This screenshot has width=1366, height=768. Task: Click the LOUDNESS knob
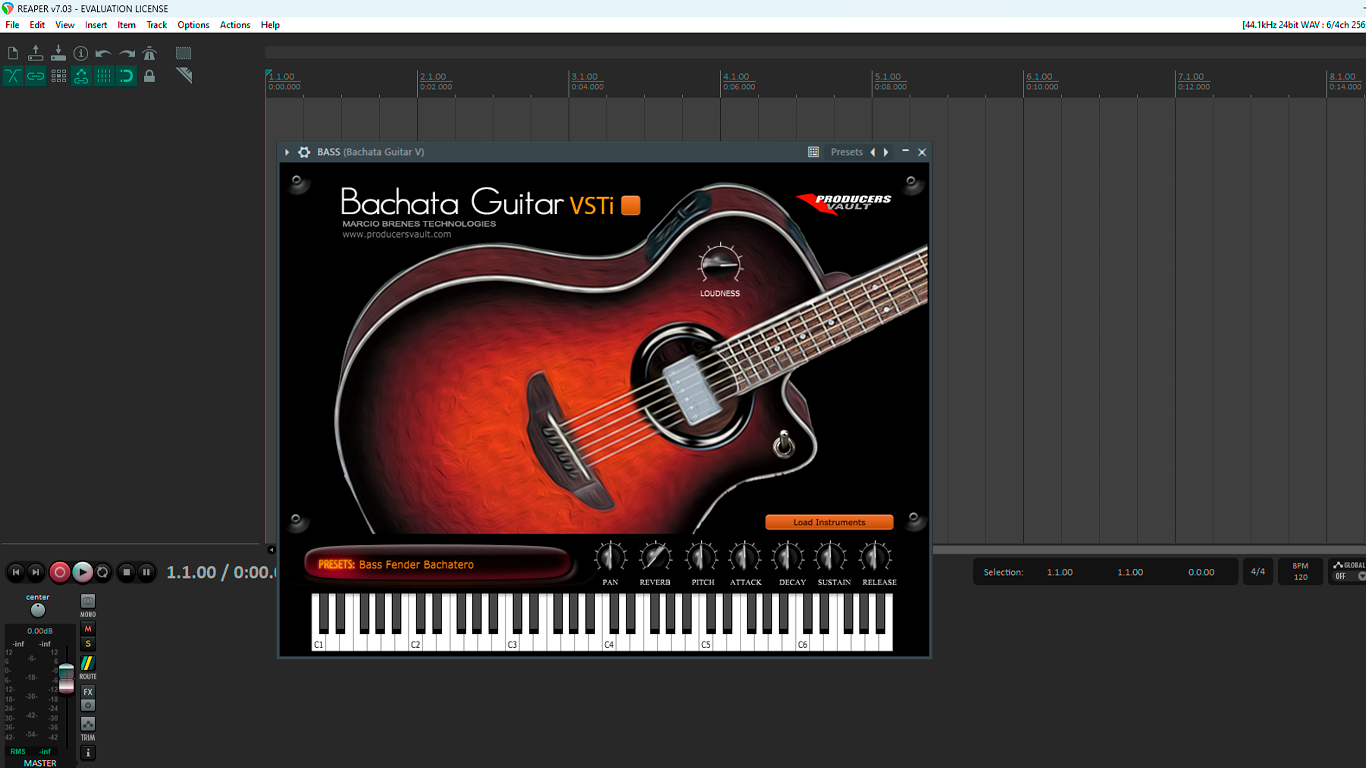pos(720,264)
